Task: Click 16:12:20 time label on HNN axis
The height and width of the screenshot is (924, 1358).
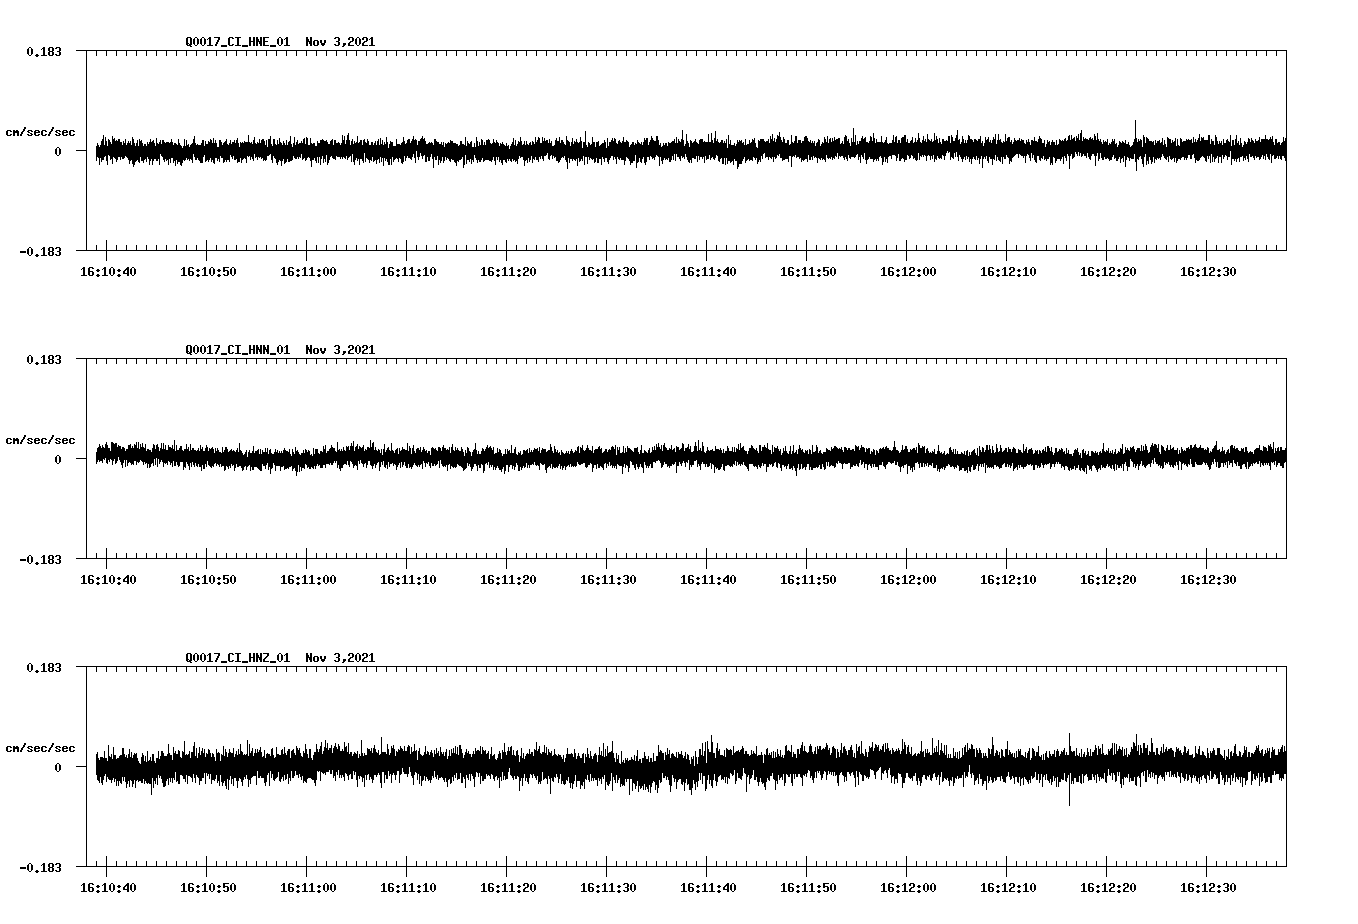Action: pyautogui.click(x=1108, y=580)
